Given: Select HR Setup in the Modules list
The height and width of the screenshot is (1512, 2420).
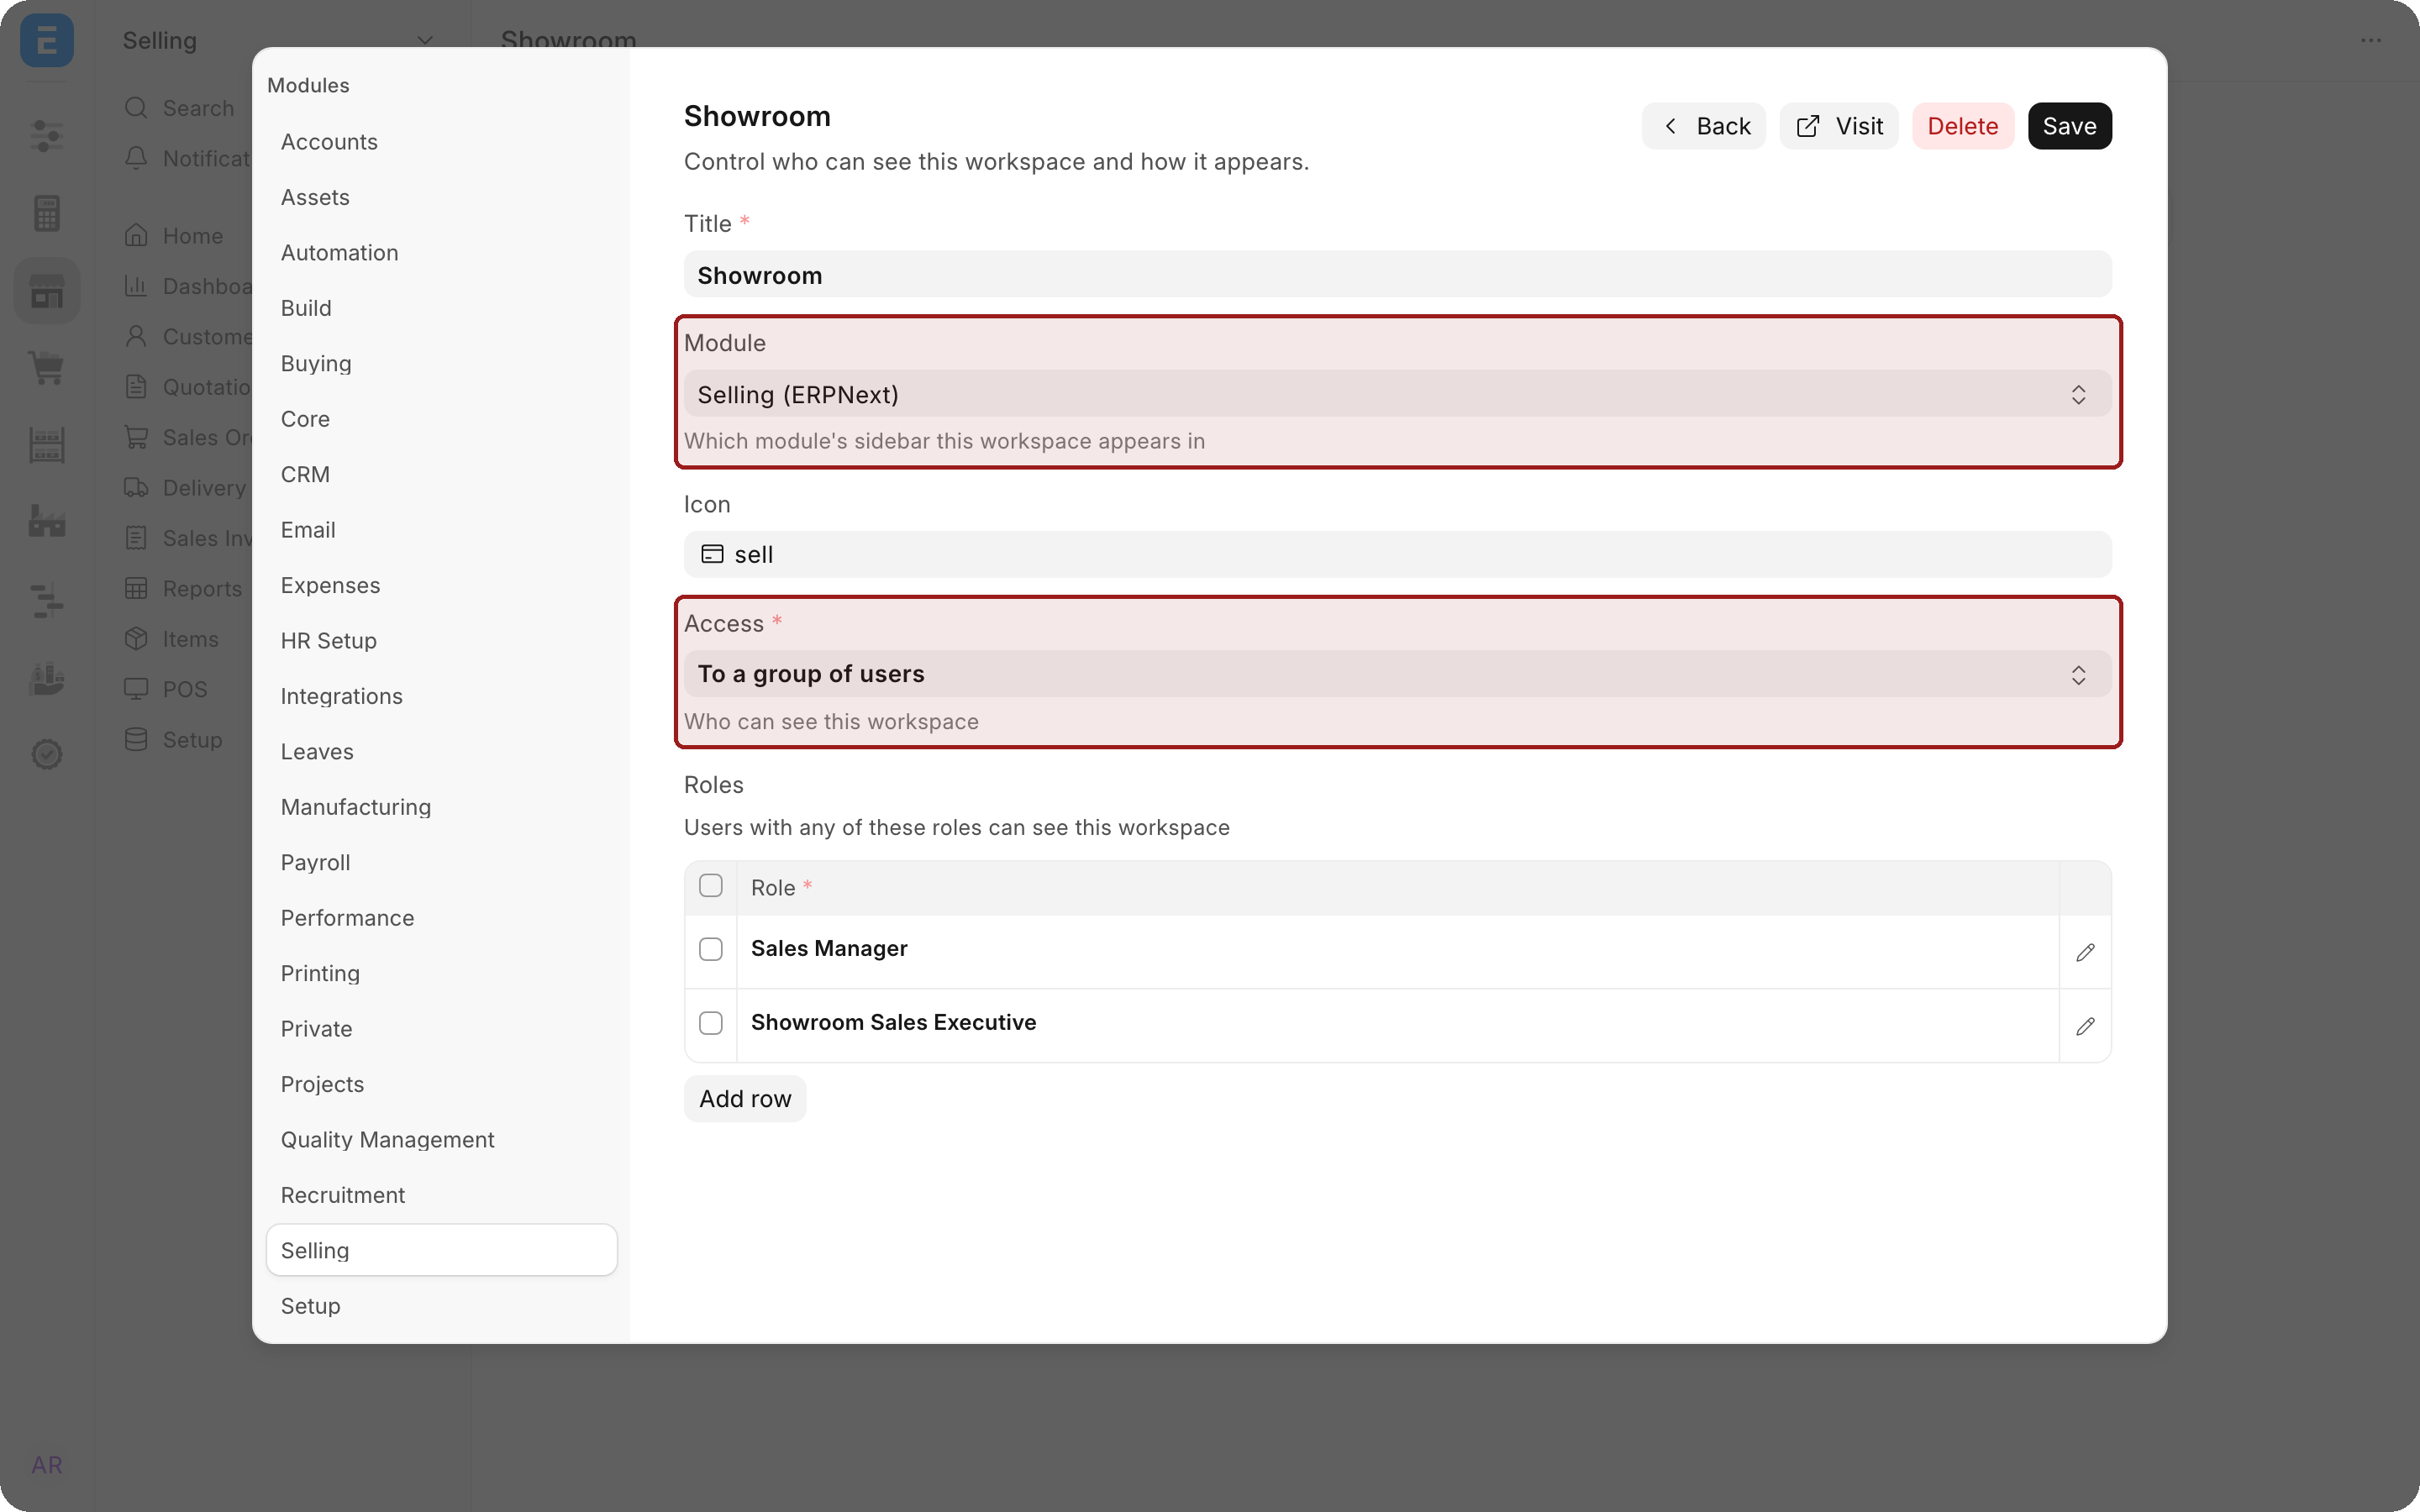Looking at the screenshot, I should (x=442, y=641).
